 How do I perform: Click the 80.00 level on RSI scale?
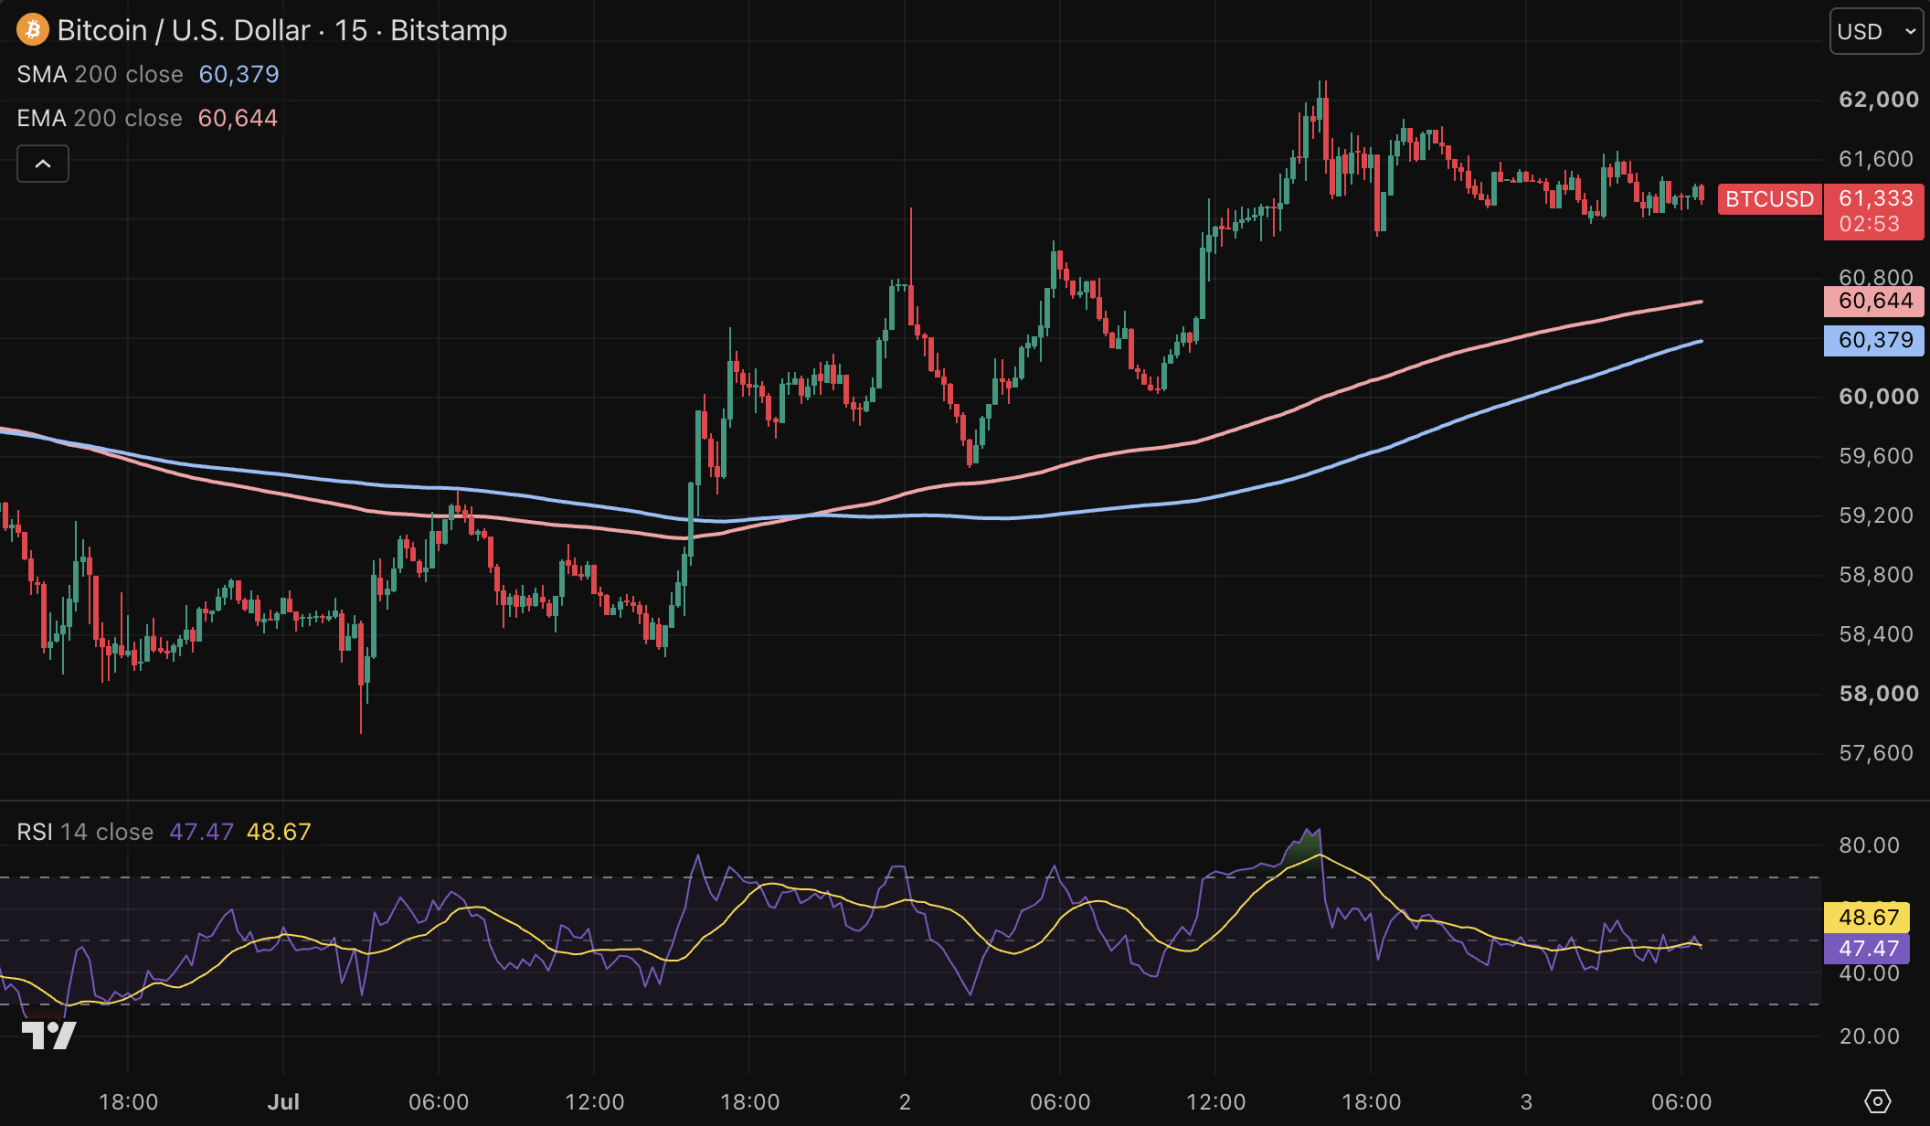click(1868, 845)
